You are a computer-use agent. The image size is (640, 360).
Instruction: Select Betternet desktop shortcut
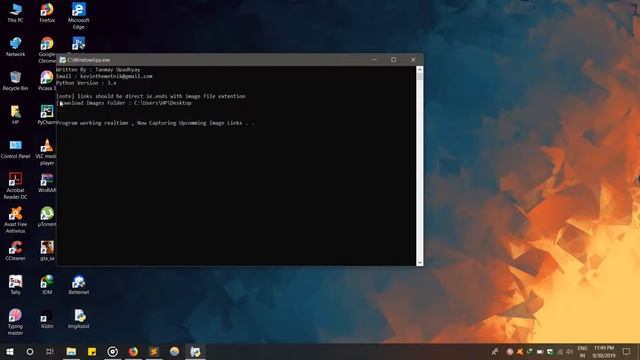coord(78,285)
